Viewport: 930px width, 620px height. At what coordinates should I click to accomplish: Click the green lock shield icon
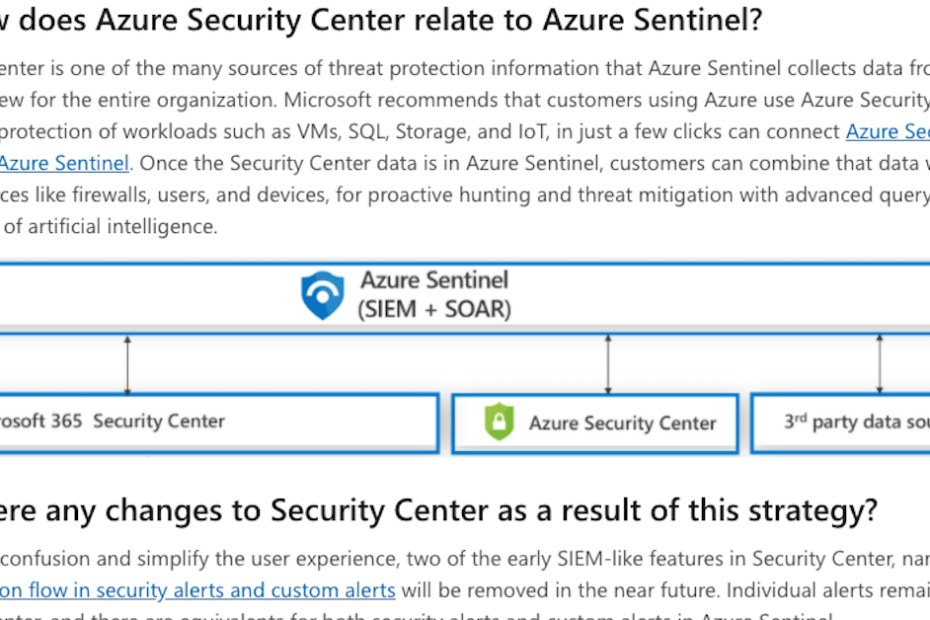point(499,422)
